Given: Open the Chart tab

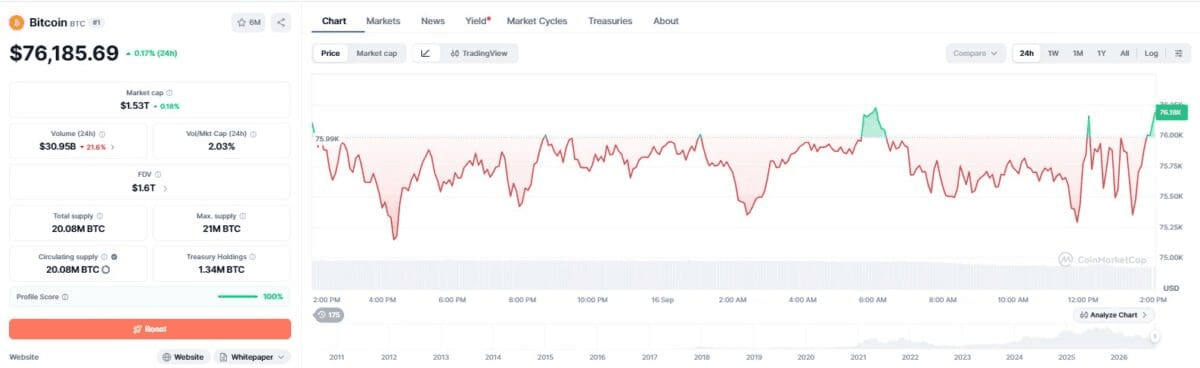Looking at the screenshot, I should [x=334, y=21].
